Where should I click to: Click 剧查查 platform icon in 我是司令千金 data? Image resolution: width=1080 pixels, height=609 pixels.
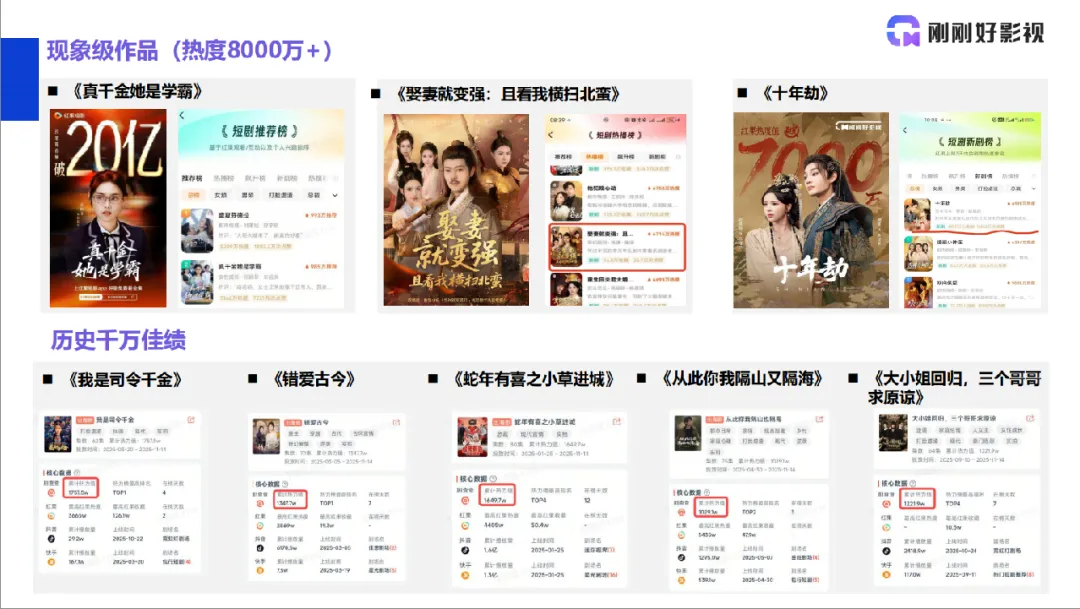pos(50,493)
